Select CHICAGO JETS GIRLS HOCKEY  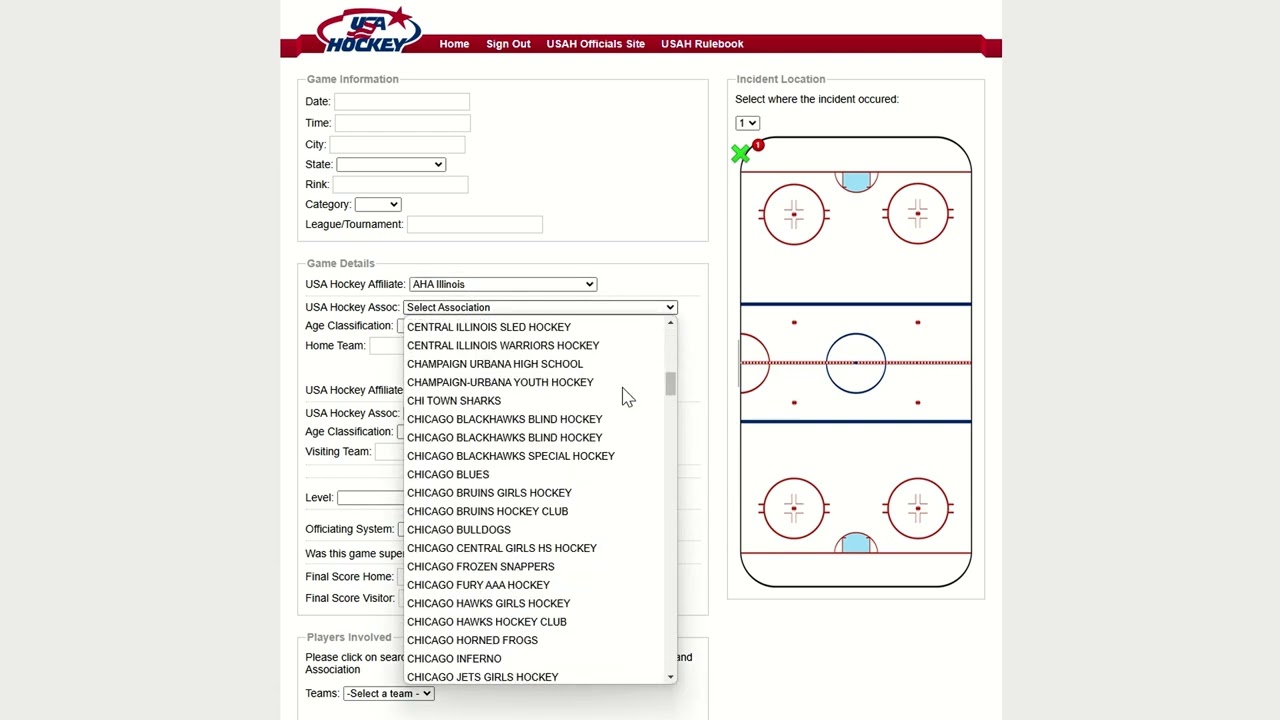click(534, 677)
